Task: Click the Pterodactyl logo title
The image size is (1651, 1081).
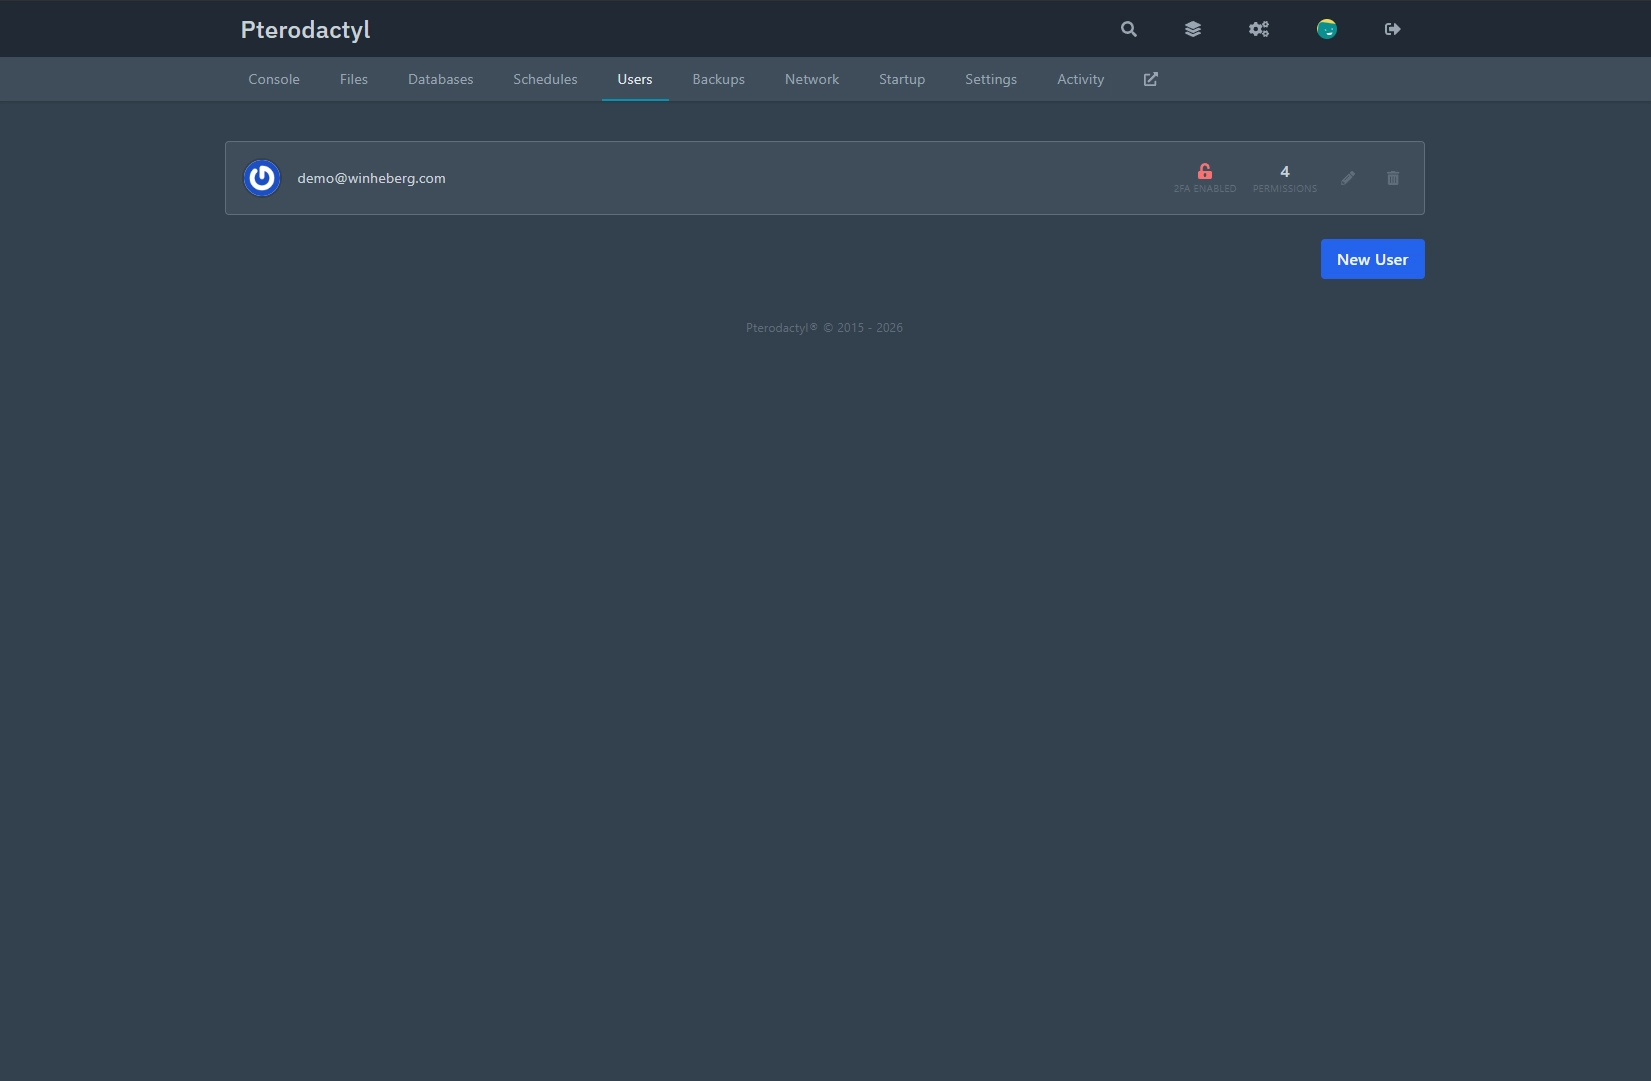Action: (306, 30)
